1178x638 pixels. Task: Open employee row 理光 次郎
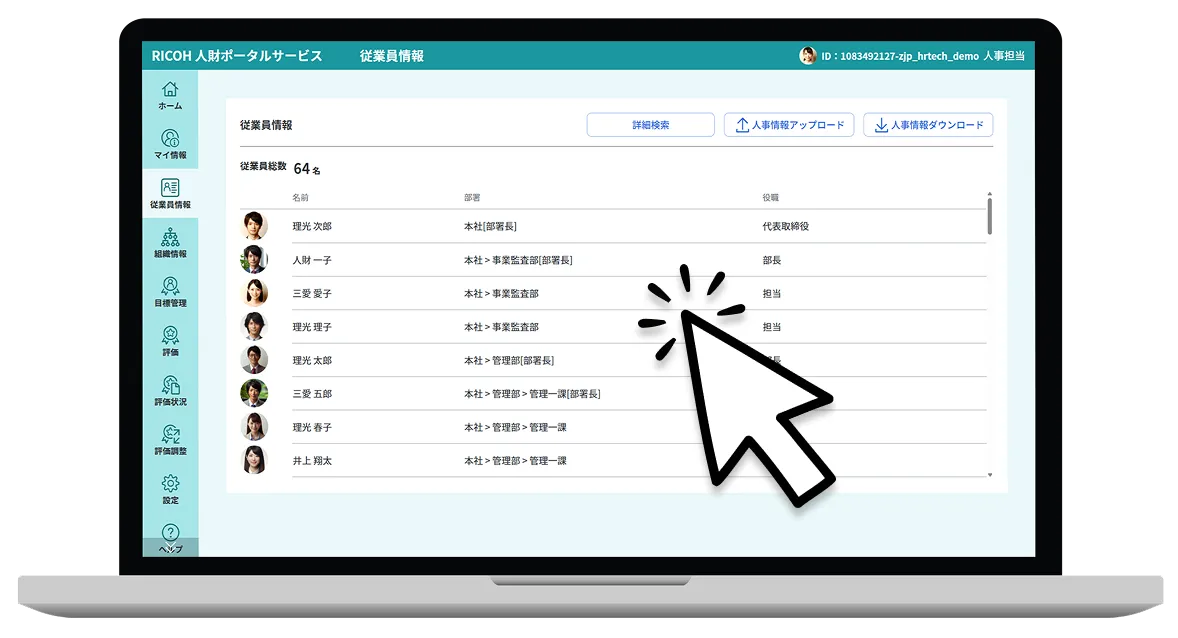[312, 227]
